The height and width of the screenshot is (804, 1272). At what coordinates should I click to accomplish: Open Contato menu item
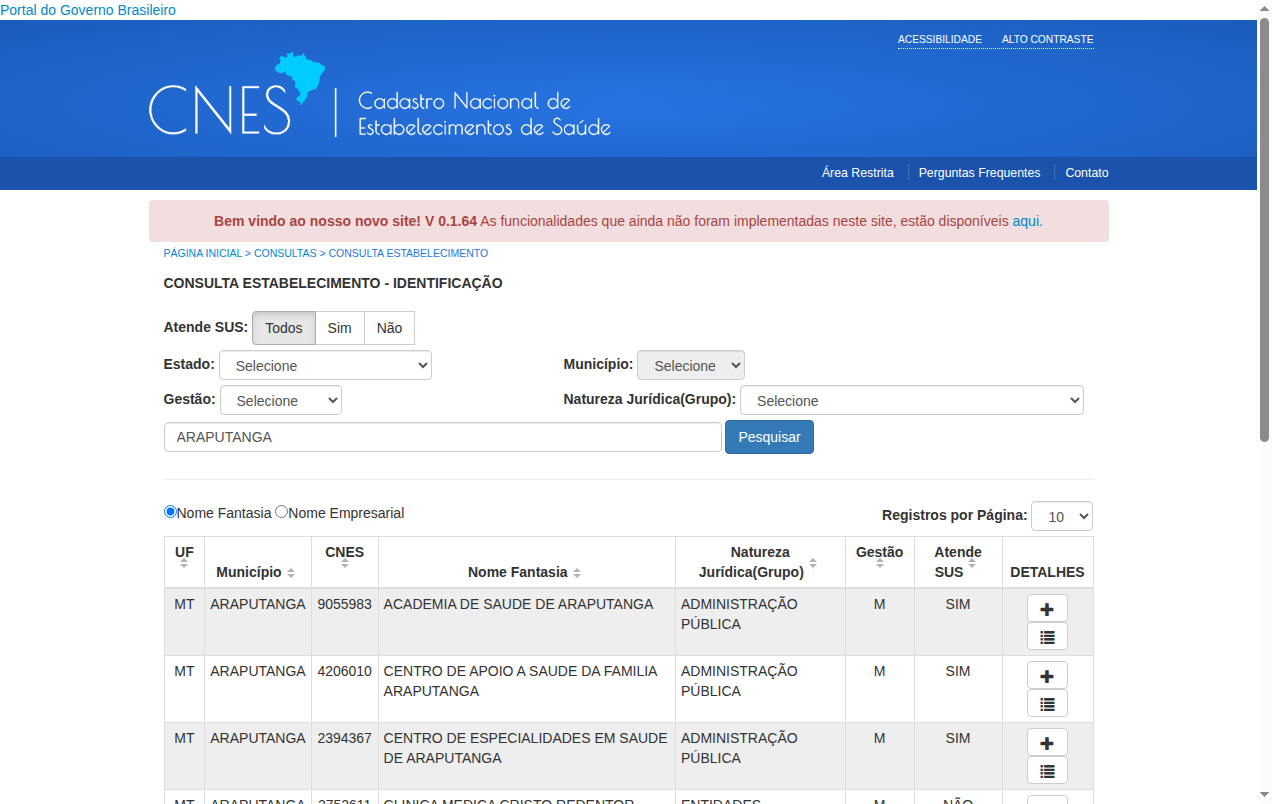point(1087,173)
